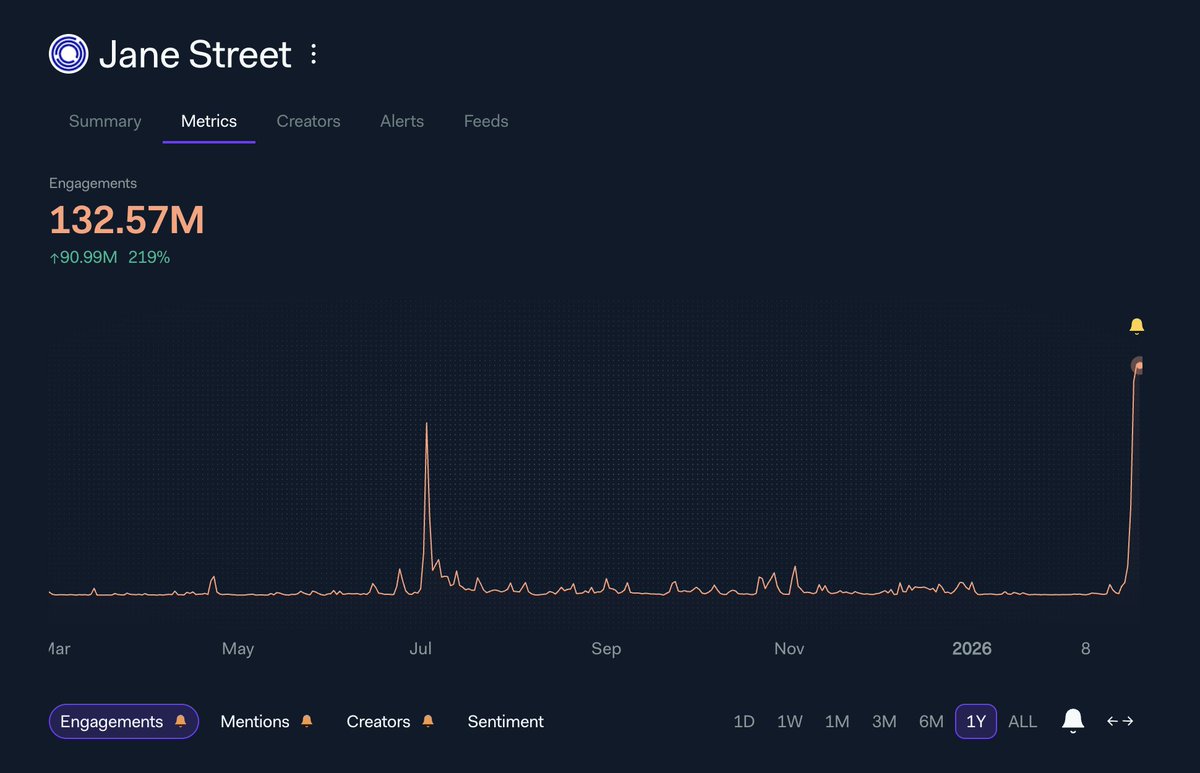
Task: Toggle the Sentiment metric on
Action: pyautogui.click(x=505, y=721)
